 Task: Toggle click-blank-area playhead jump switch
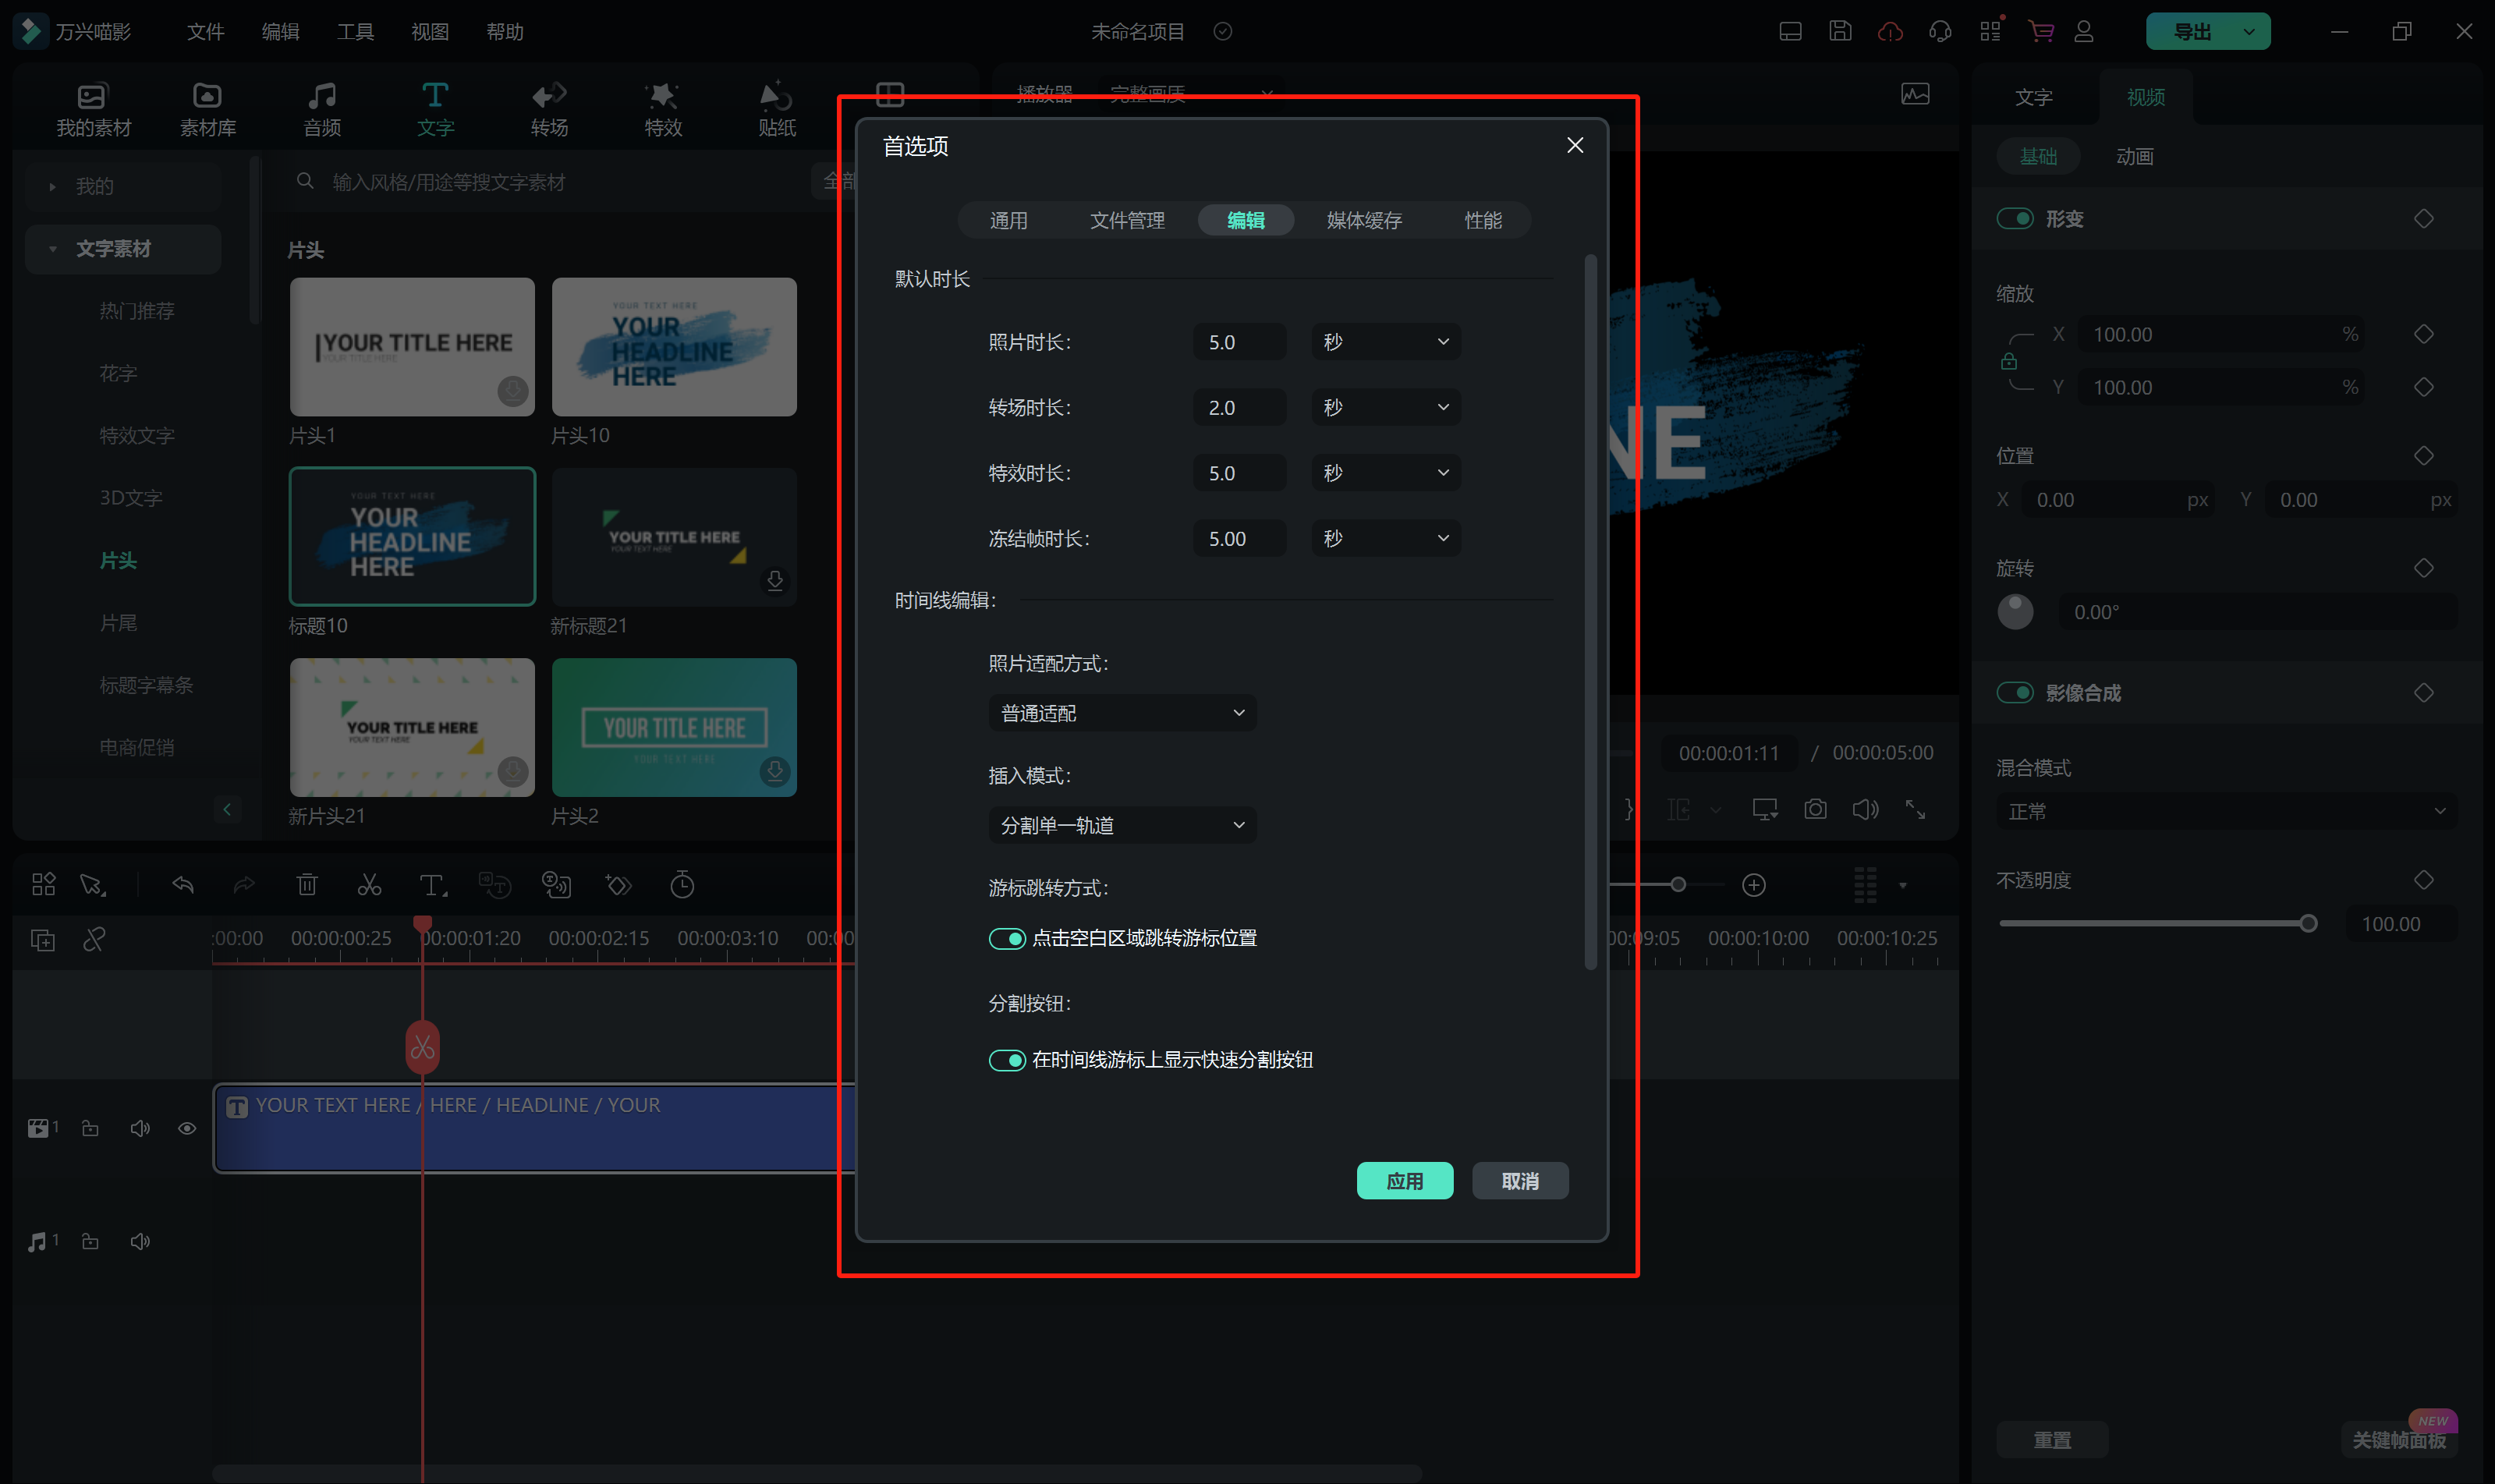pos(1007,938)
